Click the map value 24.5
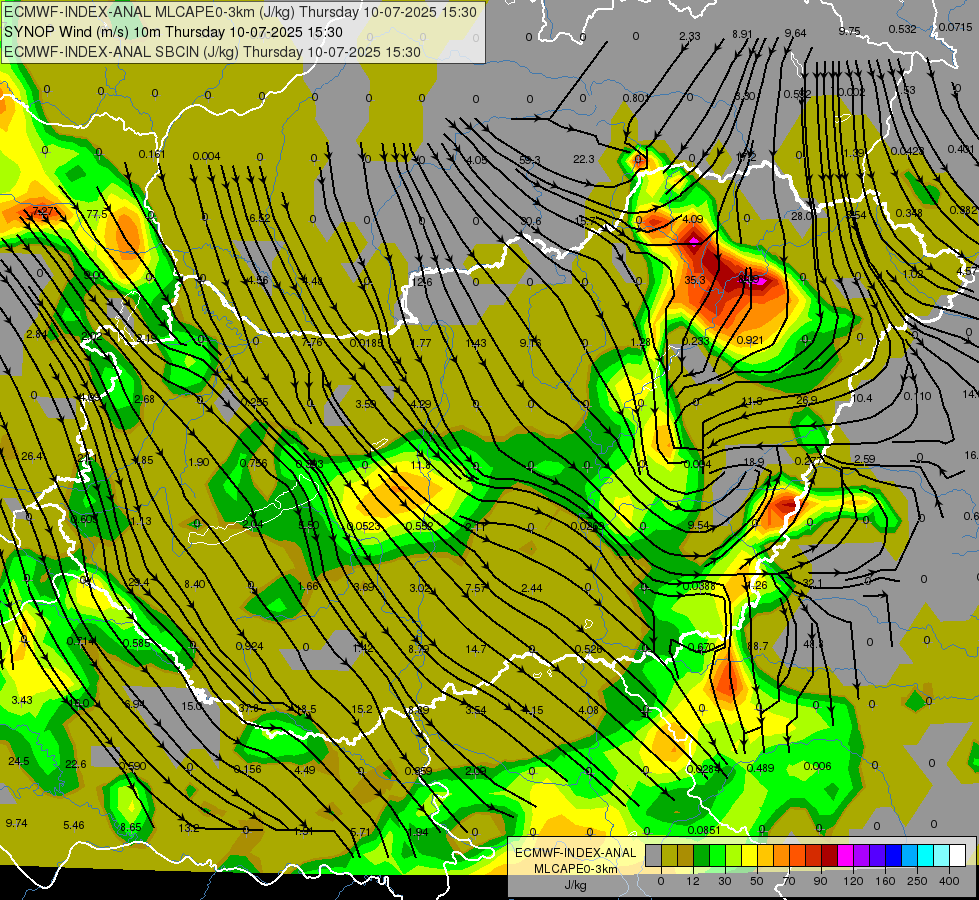Image resolution: width=979 pixels, height=900 pixels. [x=19, y=761]
